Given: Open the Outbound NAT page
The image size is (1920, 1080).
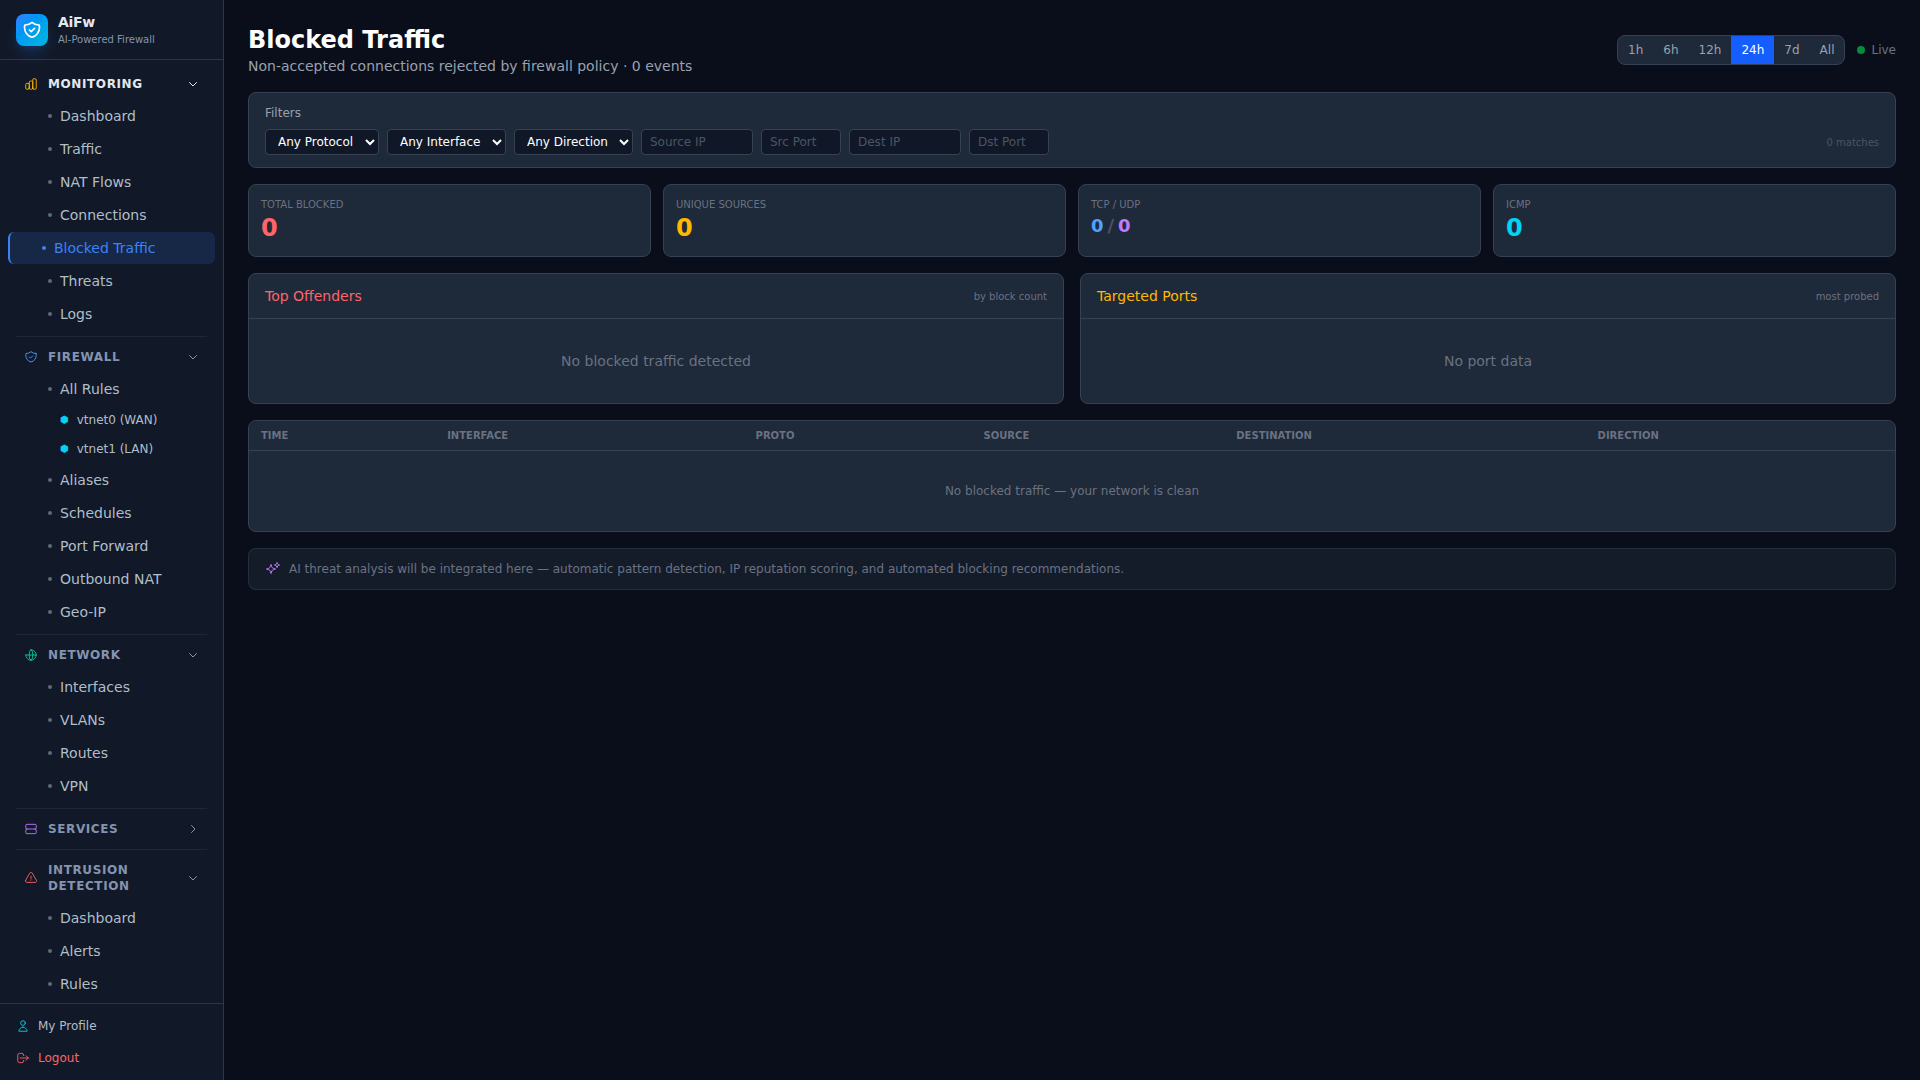Looking at the screenshot, I should 111,579.
